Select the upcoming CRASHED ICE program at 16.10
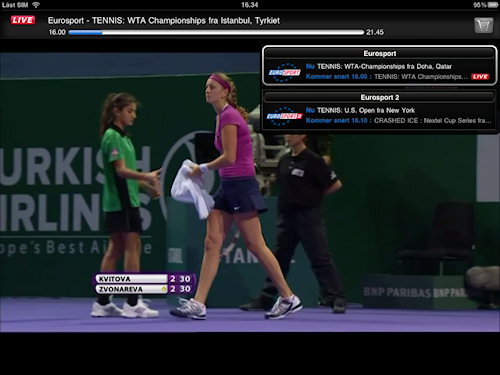The width and height of the screenshot is (500, 375). click(398, 120)
